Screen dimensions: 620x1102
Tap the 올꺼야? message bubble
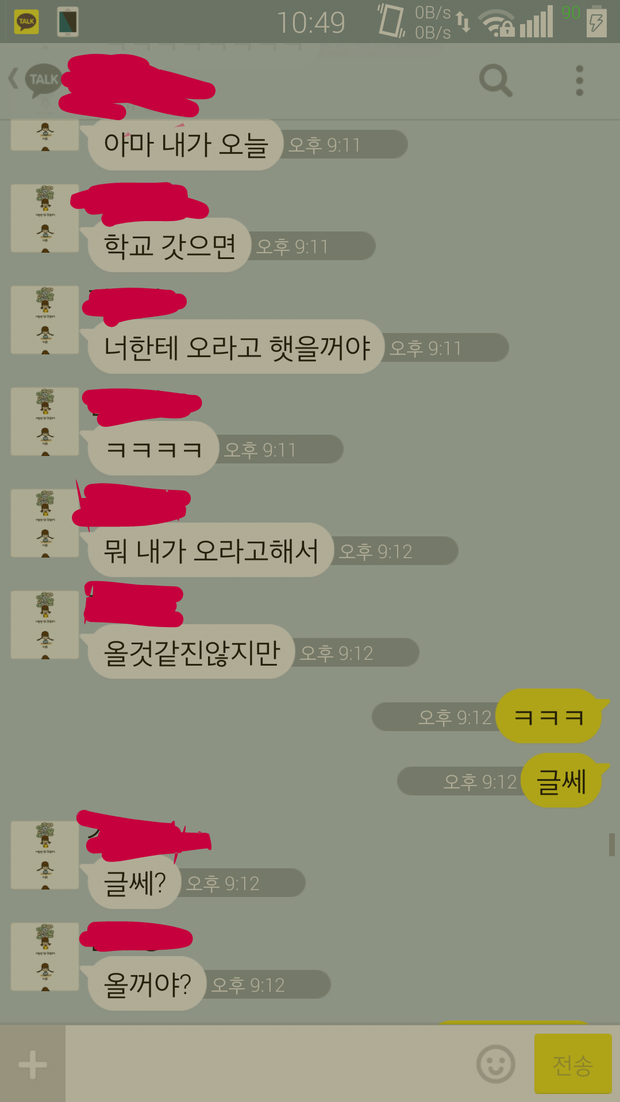(146, 984)
